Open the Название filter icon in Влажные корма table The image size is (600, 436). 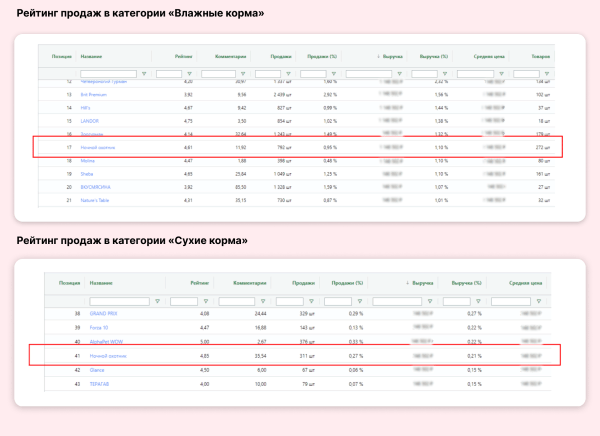[x=144, y=74]
